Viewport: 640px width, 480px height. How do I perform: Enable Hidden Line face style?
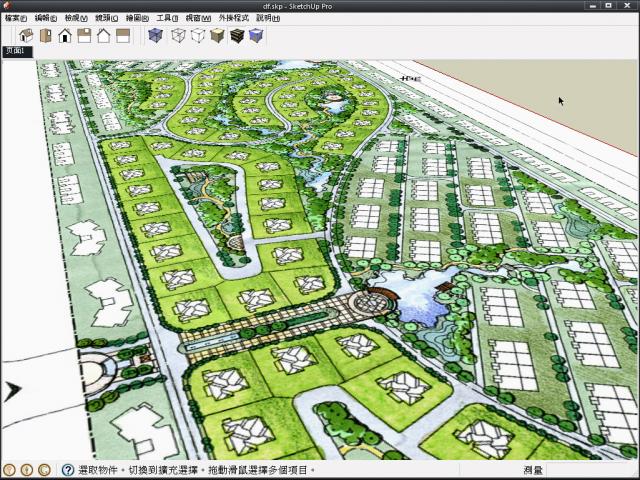click(x=198, y=36)
